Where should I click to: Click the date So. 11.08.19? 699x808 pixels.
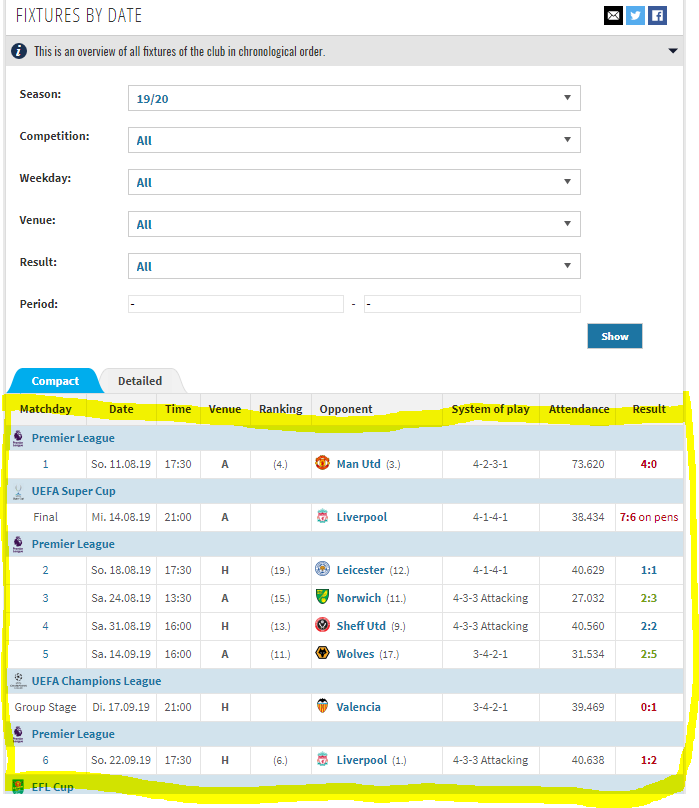coord(121,464)
